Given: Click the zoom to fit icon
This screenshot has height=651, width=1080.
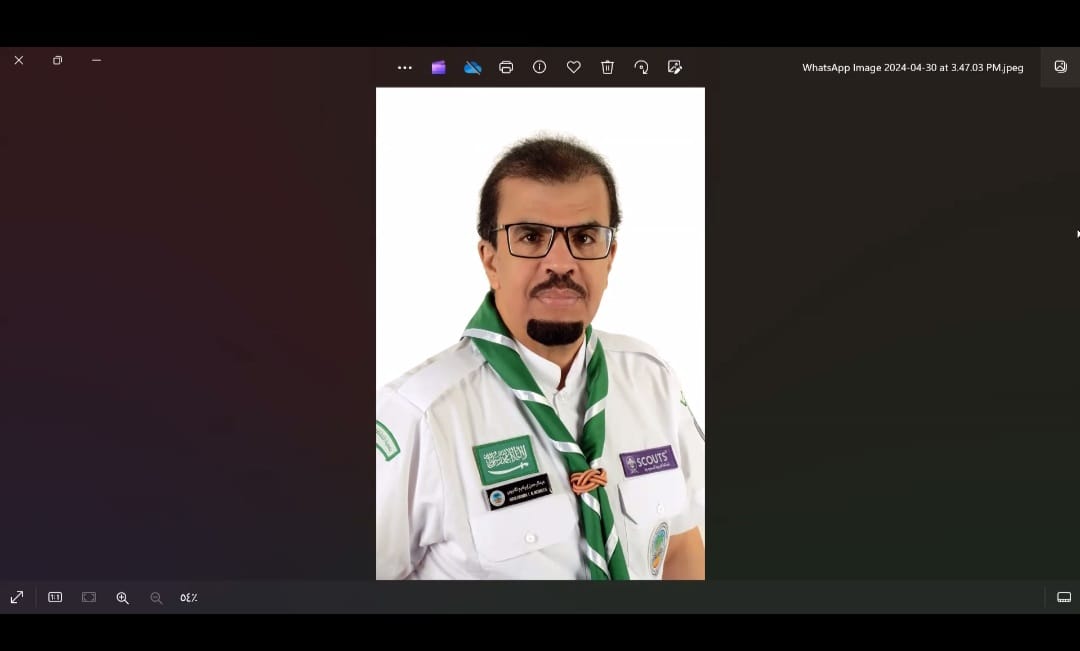Looking at the screenshot, I should pyautogui.click(x=89, y=597).
